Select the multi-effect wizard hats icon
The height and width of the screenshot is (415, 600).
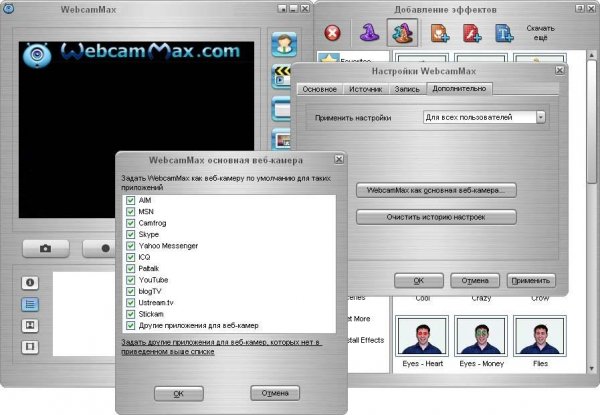[x=402, y=33]
